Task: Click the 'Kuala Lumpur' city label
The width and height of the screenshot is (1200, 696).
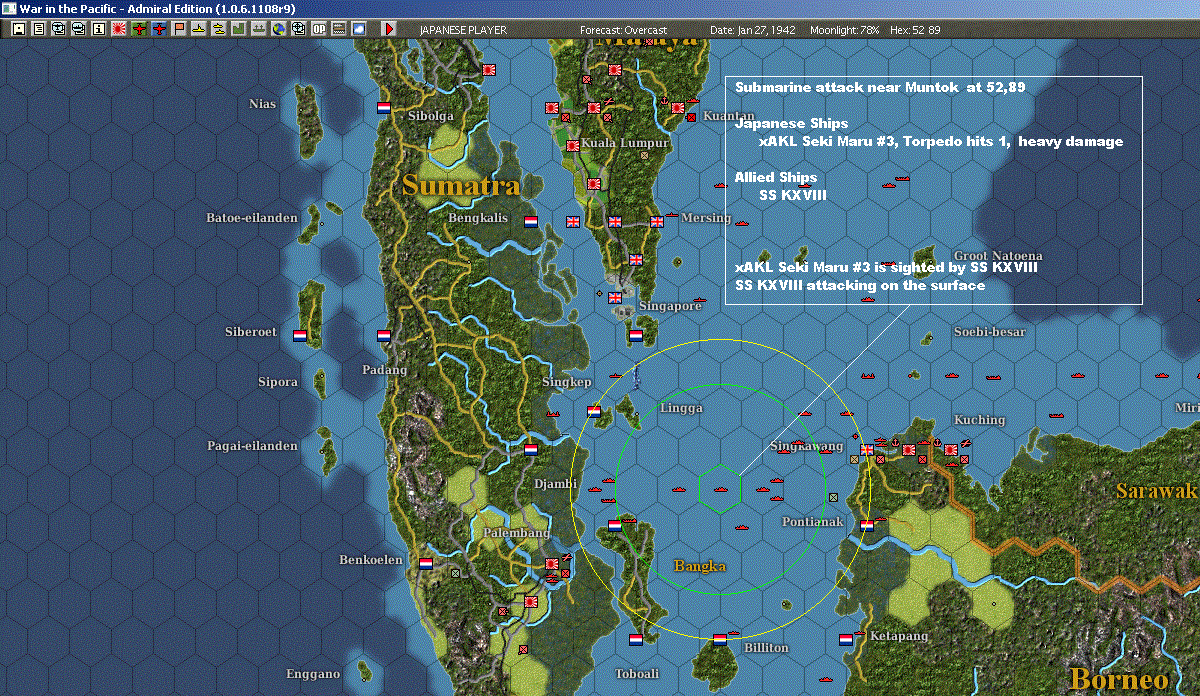Action: (x=625, y=143)
